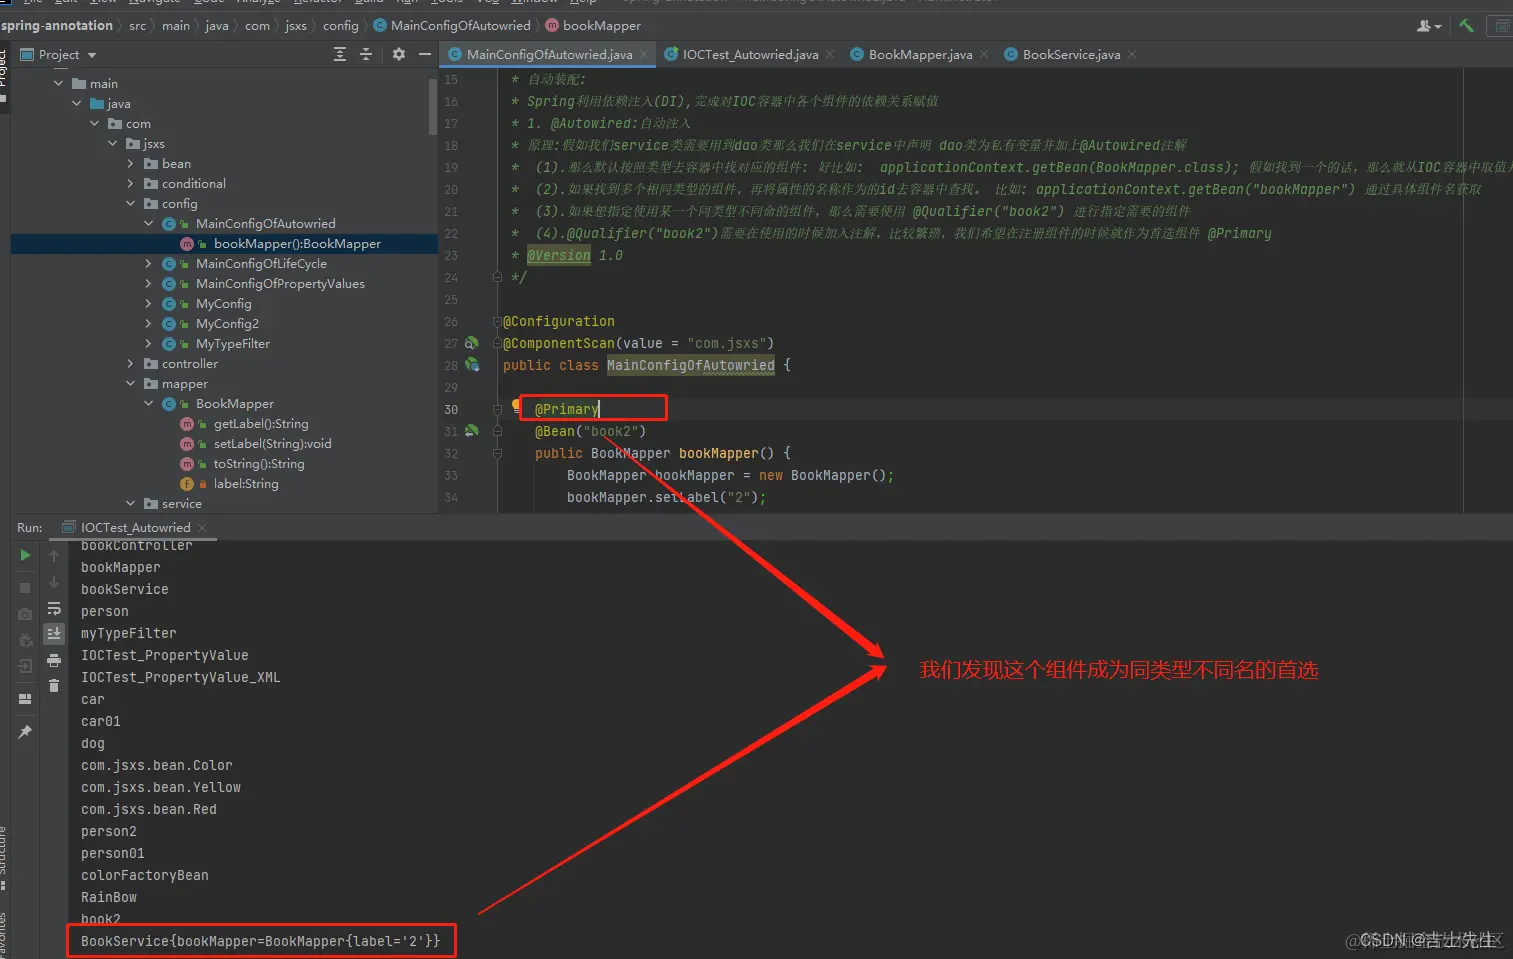Click the gutter bean icon on line 27
Screen dimensions: 1513x959
coord(472,343)
